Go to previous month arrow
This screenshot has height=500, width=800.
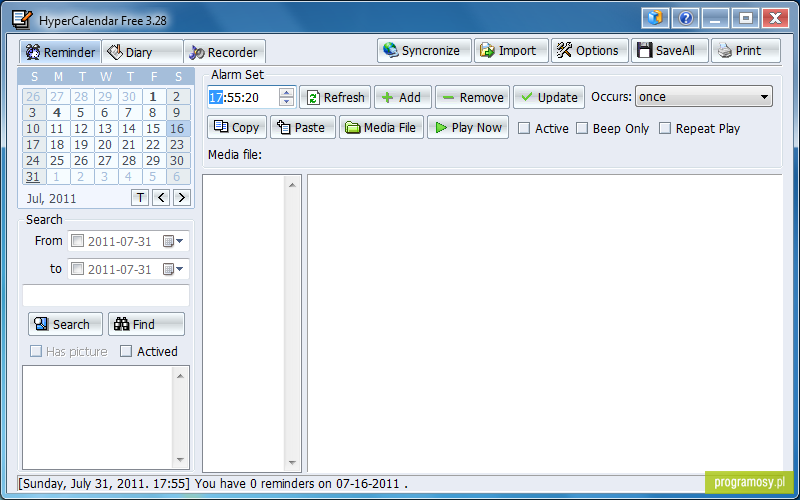click(161, 197)
